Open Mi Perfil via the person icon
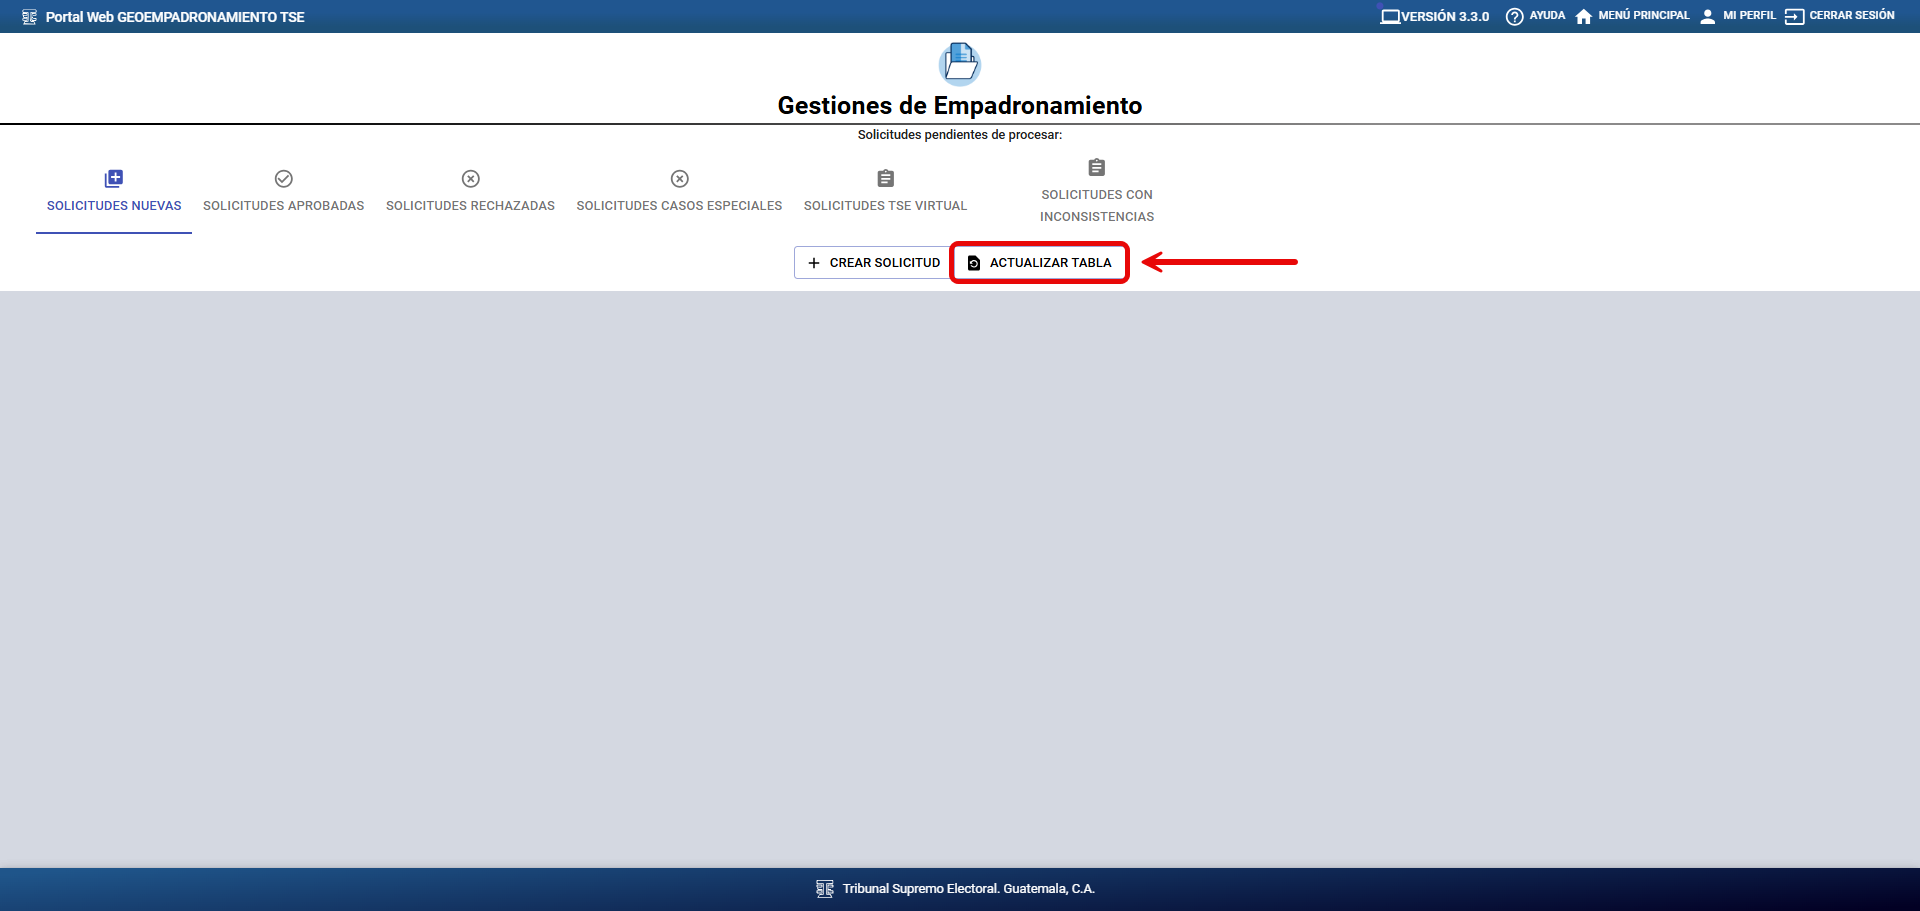The image size is (1920, 911). pyautogui.click(x=1707, y=17)
